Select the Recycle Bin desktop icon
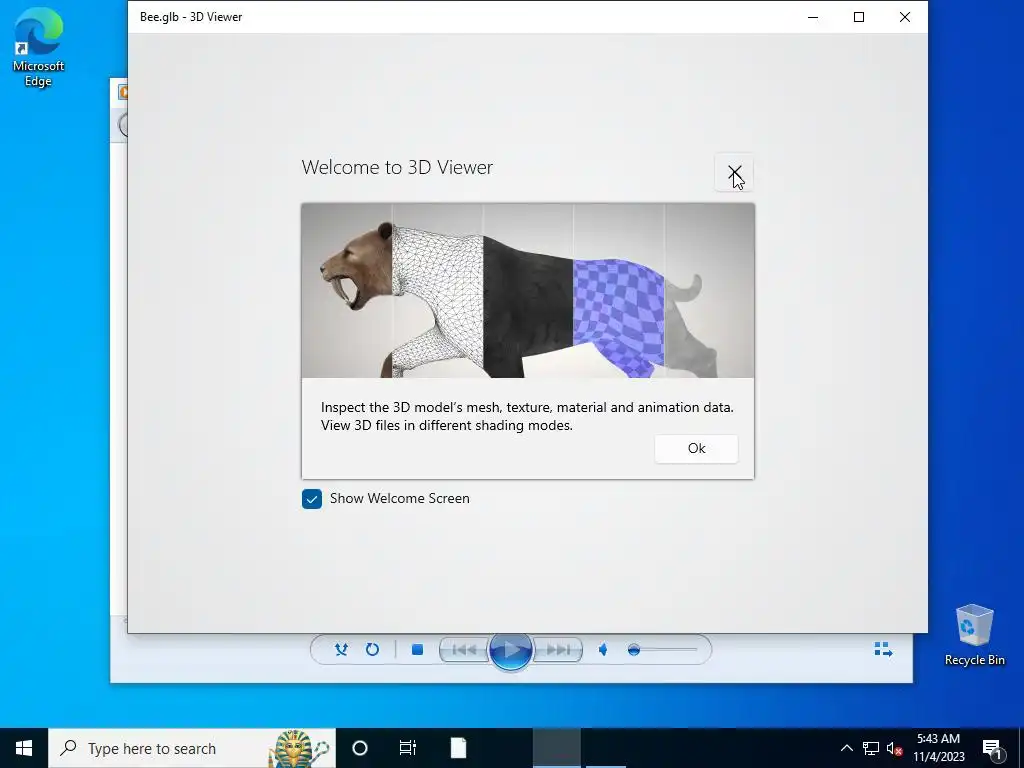The image size is (1024, 768). click(974, 635)
